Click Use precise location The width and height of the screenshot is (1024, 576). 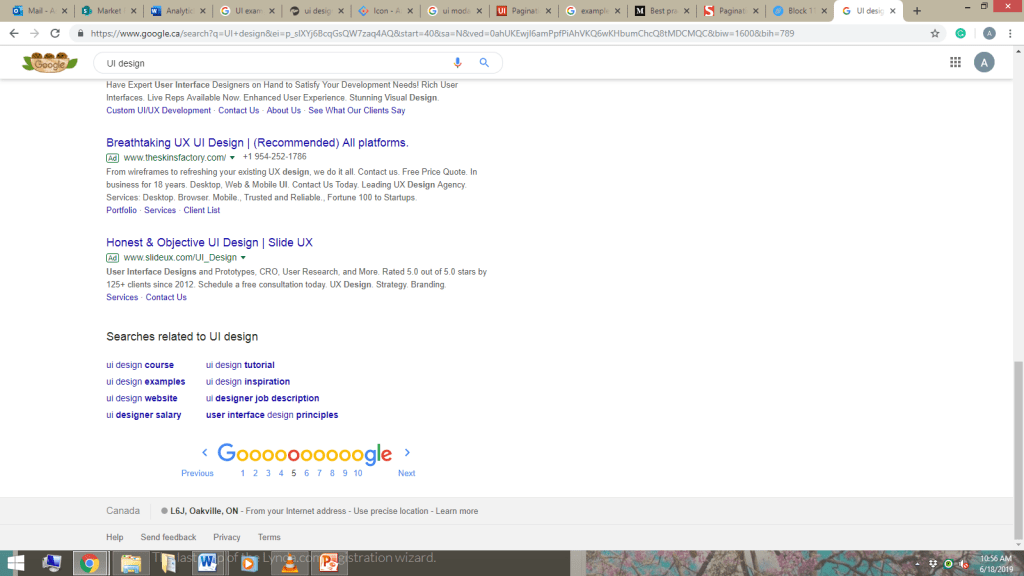point(391,511)
